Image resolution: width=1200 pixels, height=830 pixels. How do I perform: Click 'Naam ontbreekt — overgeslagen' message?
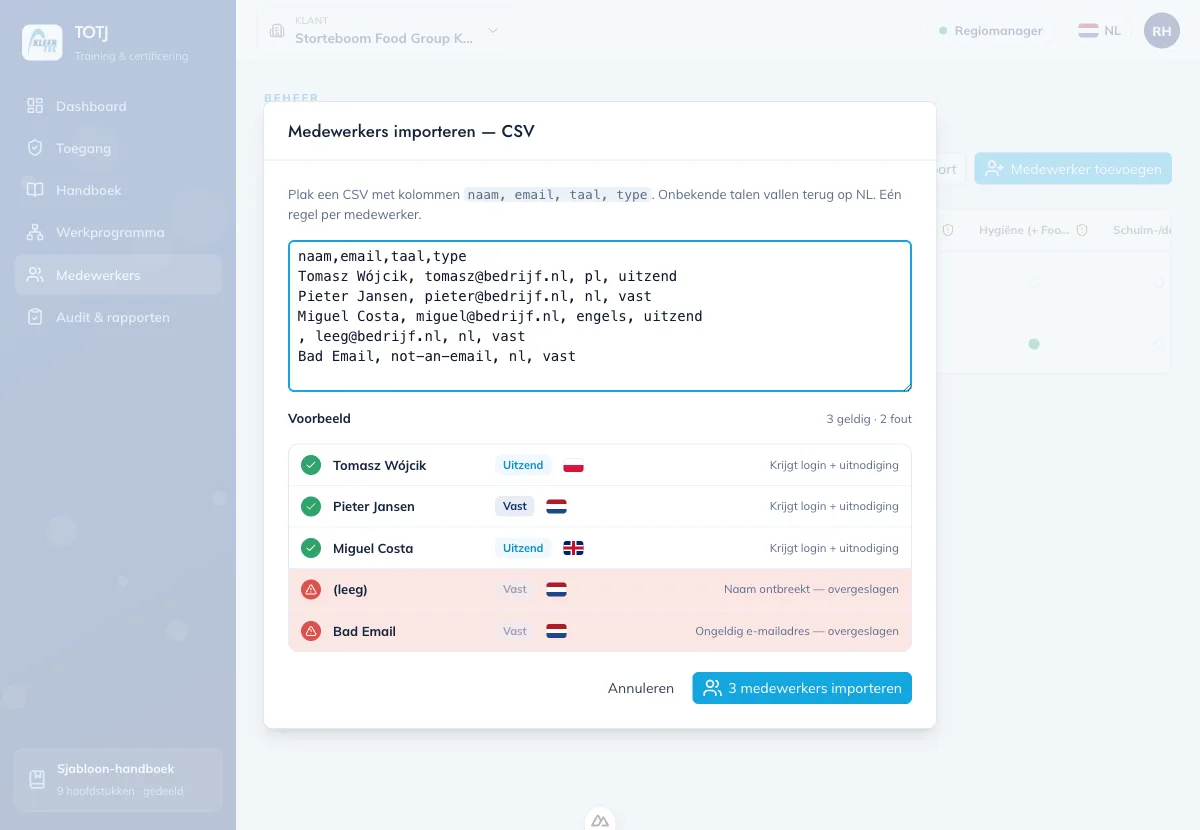click(811, 589)
